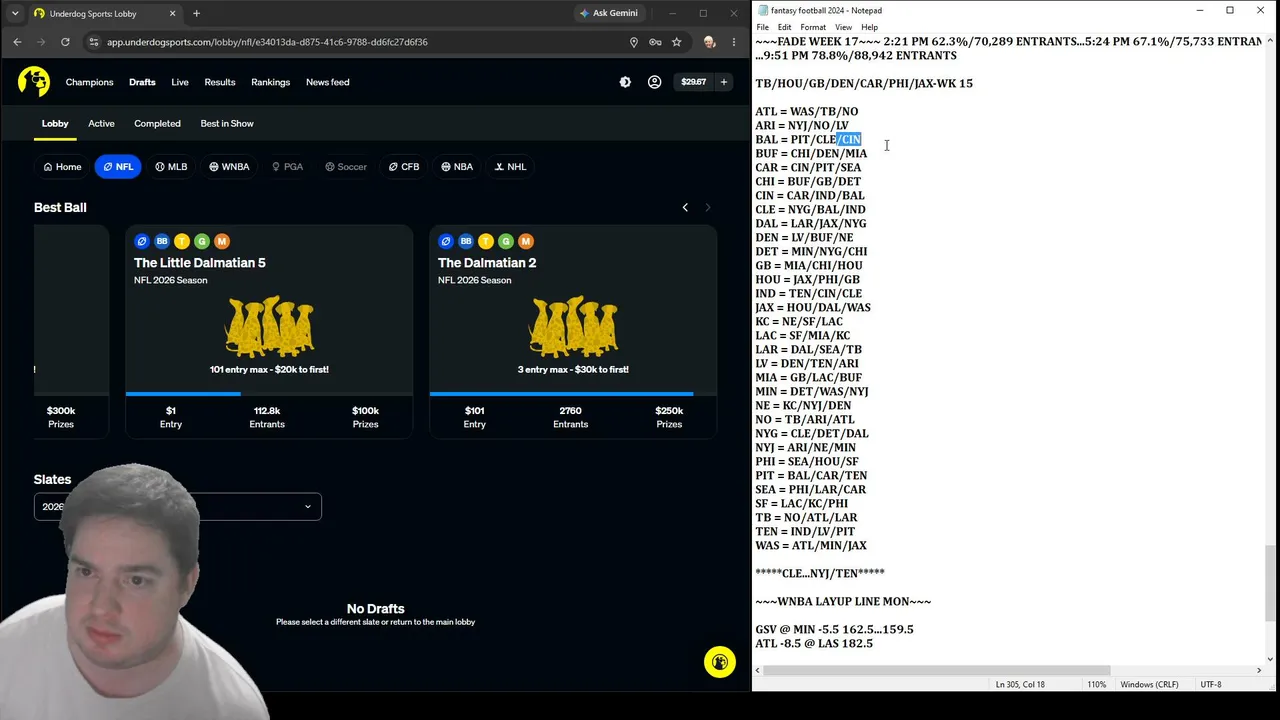The height and width of the screenshot is (720, 1280).
Task: Close the Underdog Sports: Lobby tab
Action: point(172,13)
